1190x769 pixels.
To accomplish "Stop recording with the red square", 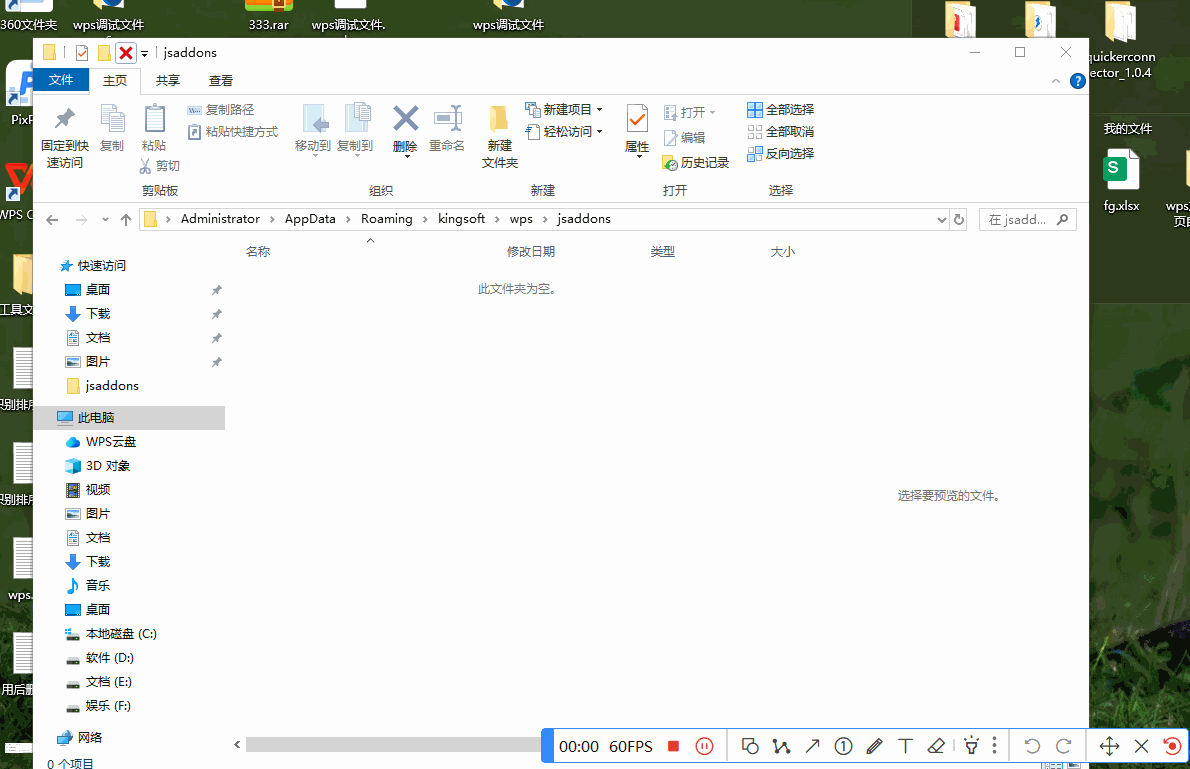I will pyautogui.click(x=673, y=746).
